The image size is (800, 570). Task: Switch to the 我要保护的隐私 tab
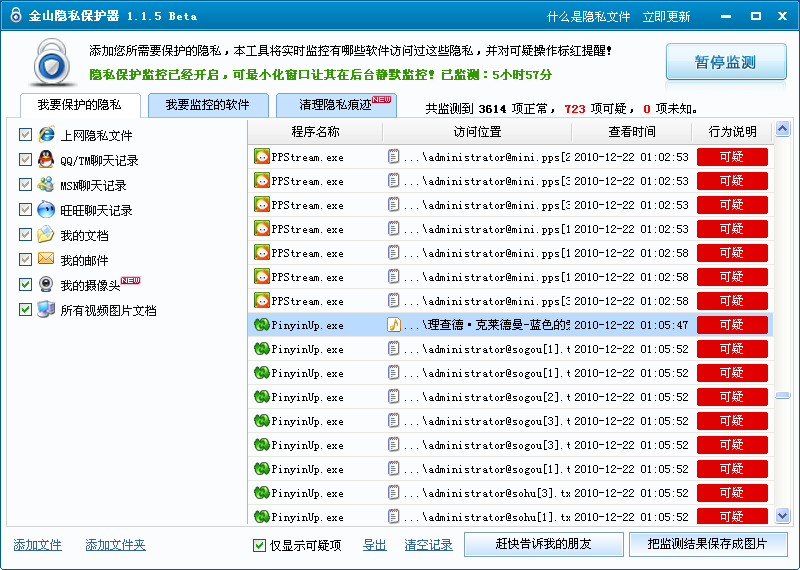click(x=80, y=105)
